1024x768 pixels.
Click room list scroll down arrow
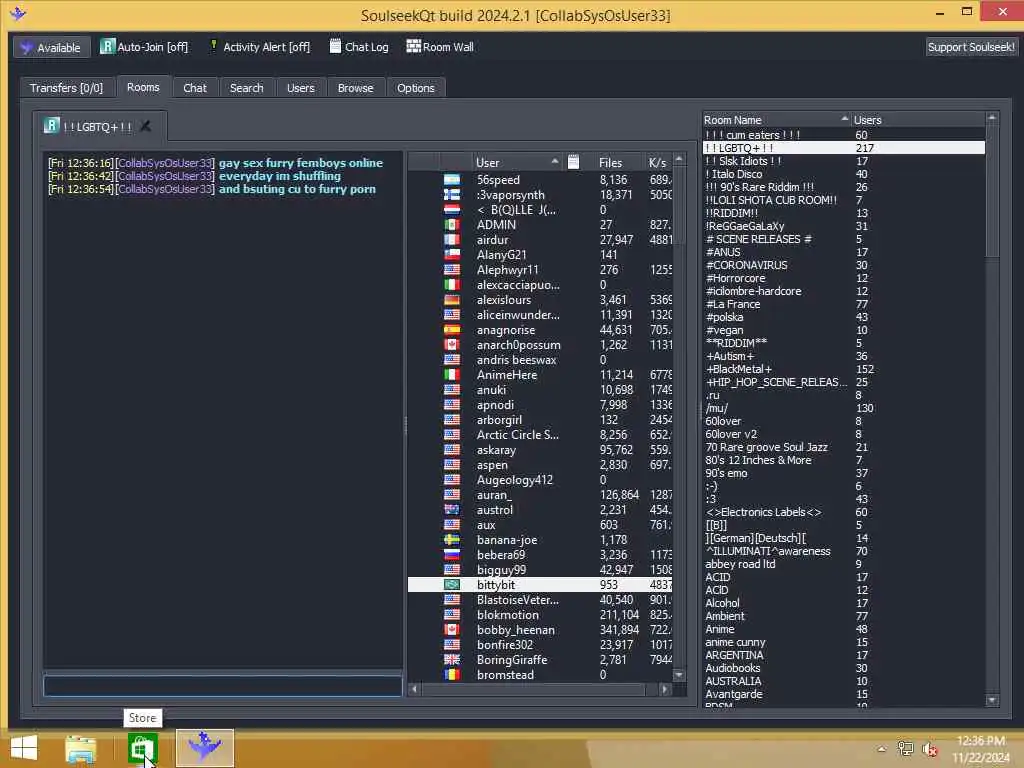[x=992, y=700]
